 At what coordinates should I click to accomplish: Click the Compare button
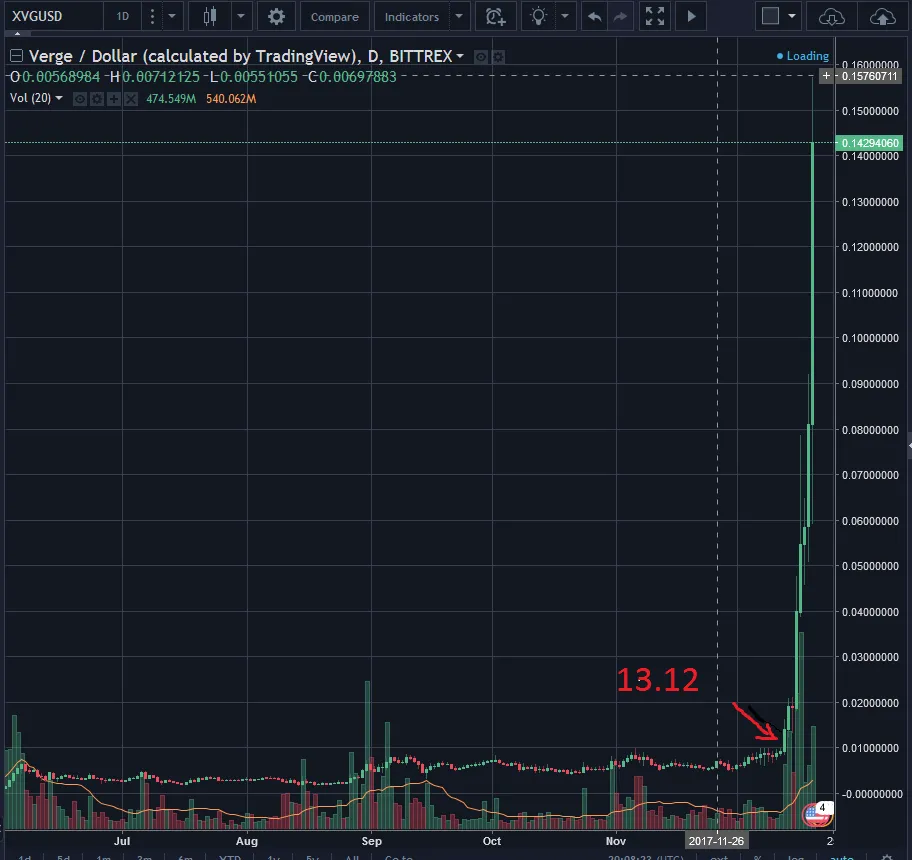(334, 17)
